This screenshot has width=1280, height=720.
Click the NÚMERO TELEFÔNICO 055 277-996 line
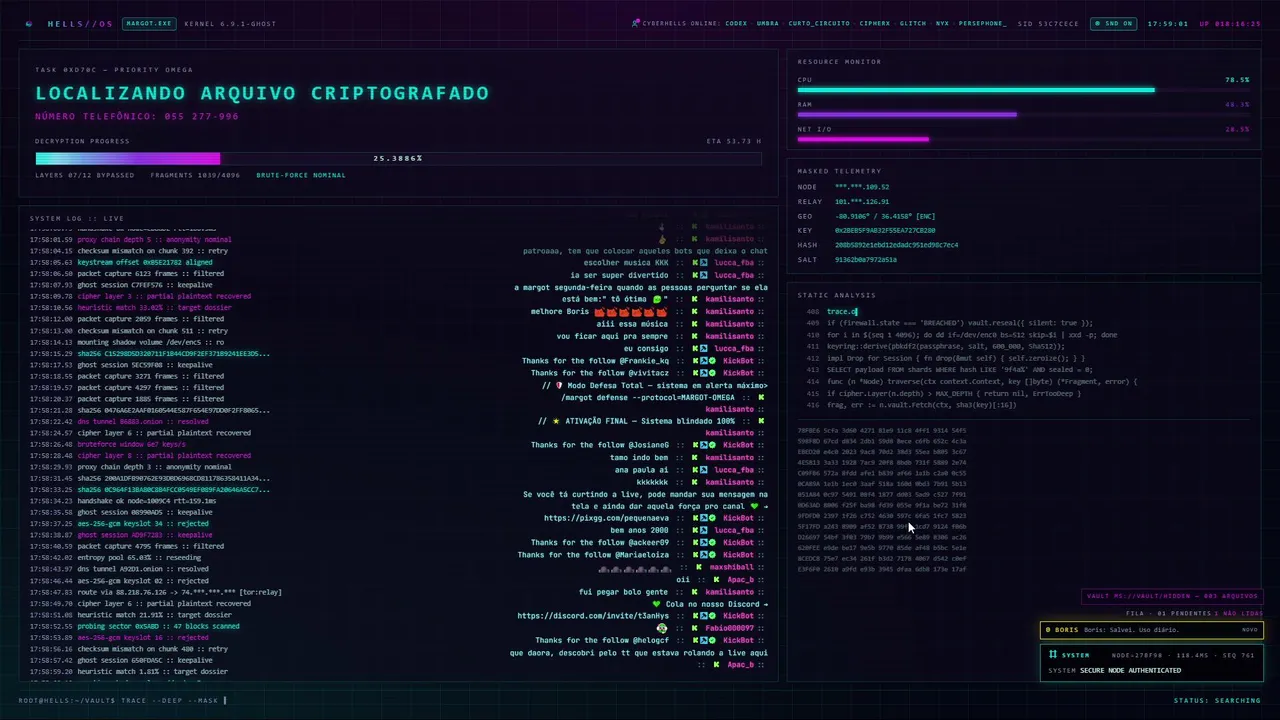(x=137, y=117)
